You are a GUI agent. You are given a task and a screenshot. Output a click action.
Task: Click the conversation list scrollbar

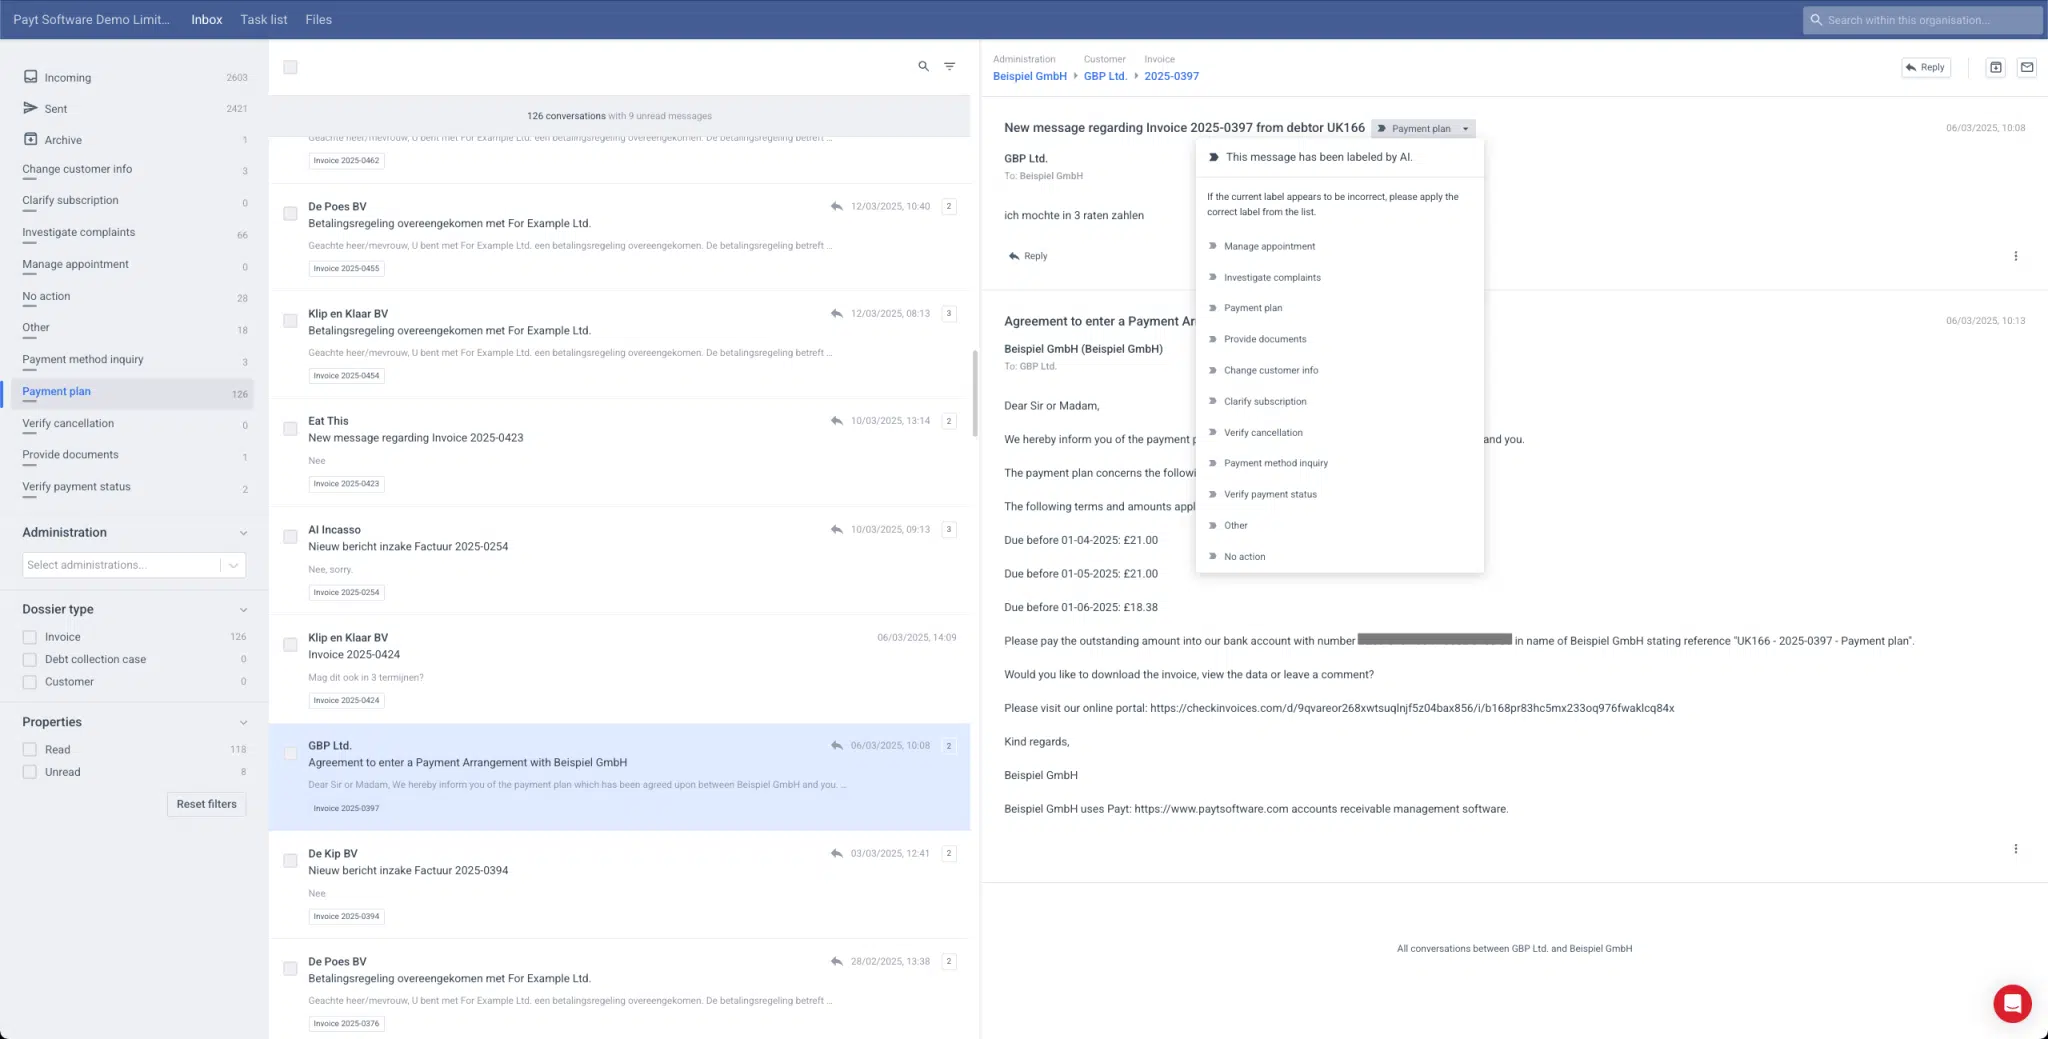[974, 393]
